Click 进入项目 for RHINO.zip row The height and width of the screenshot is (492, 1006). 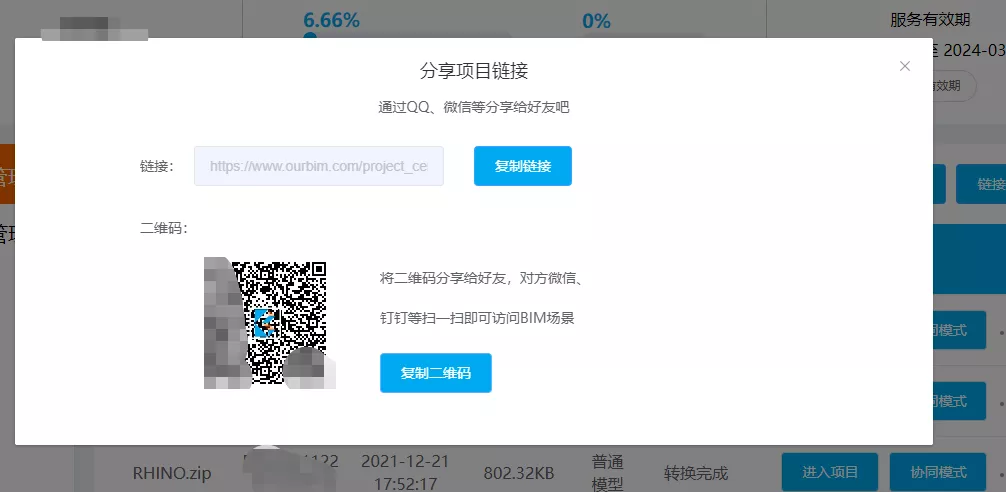click(830, 473)
